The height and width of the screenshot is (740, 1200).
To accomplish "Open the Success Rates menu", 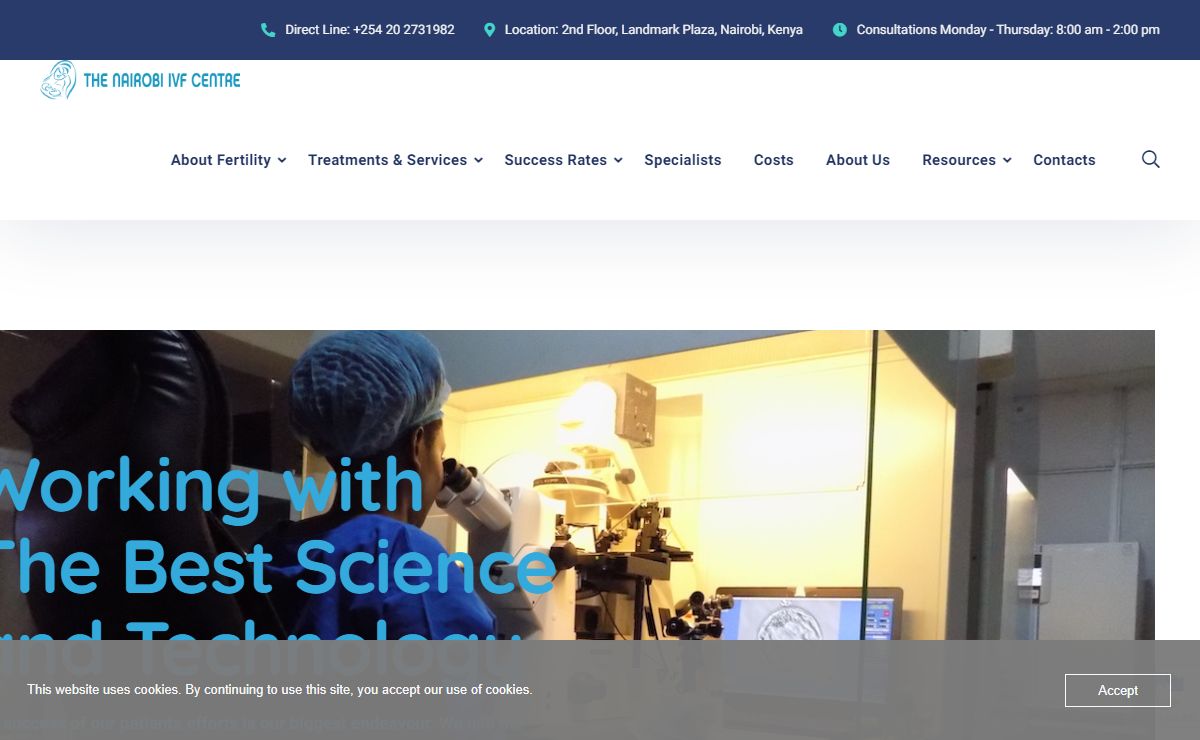I will [555, 160].
